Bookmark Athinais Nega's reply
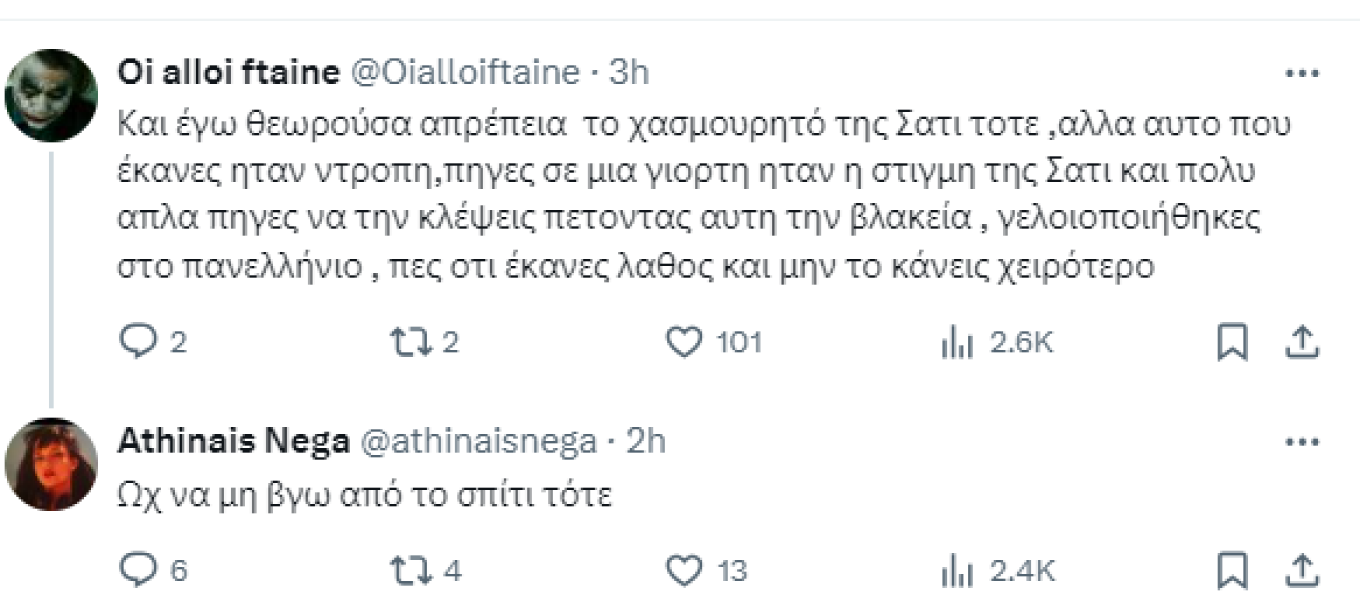Viewport: 1360px width, 609px height. [1232, 571]
